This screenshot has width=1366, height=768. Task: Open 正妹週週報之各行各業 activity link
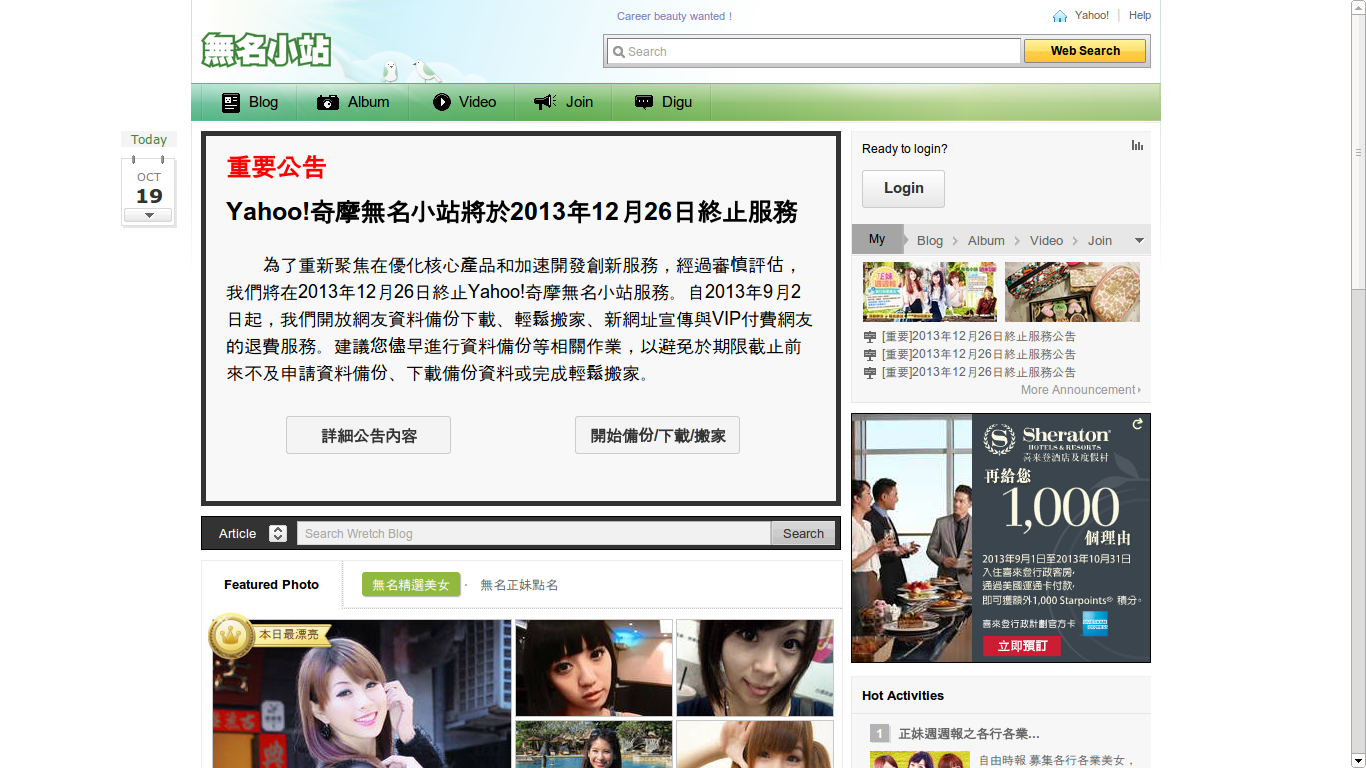969,734
